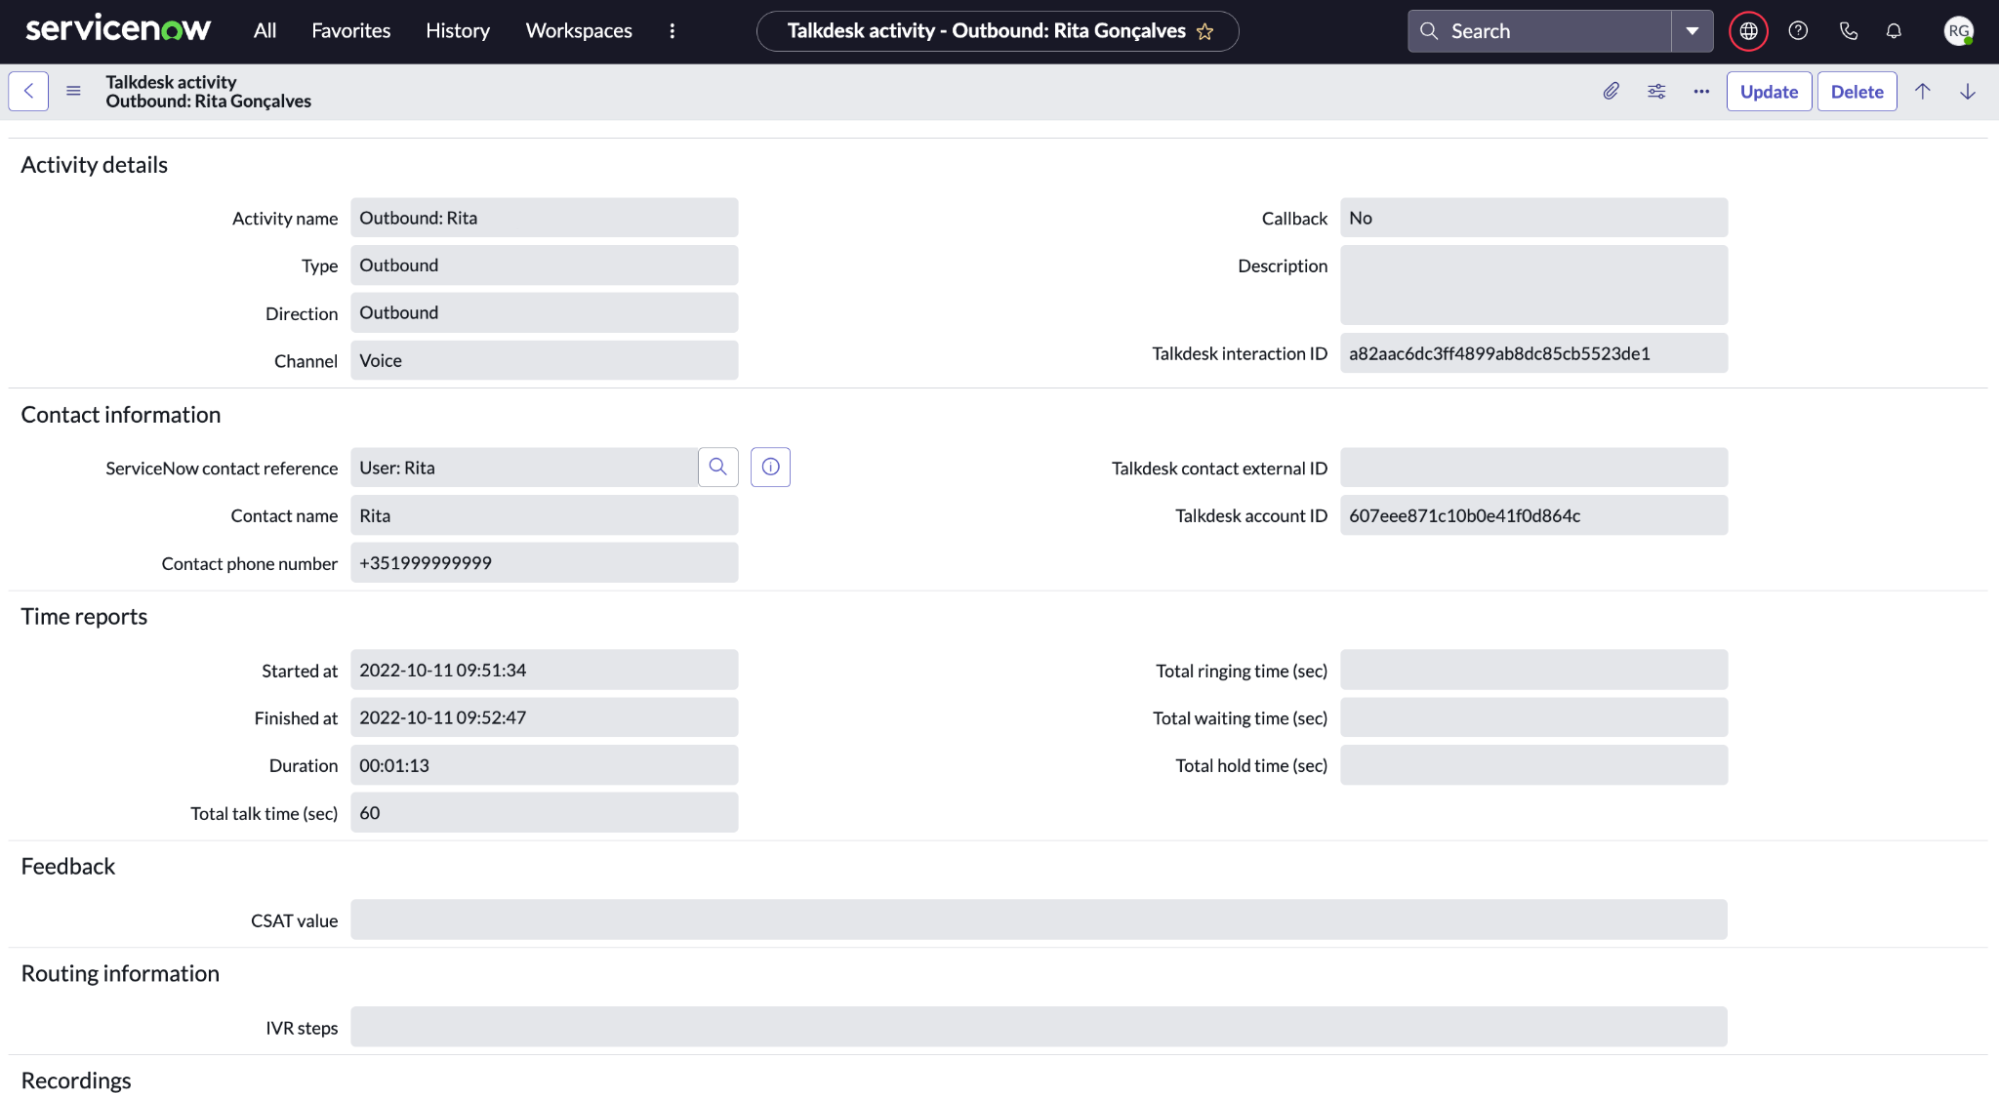Open the All menu
Image resolution: width=1999 pixels, height=1094 pixels.
[x=264, y=31]
